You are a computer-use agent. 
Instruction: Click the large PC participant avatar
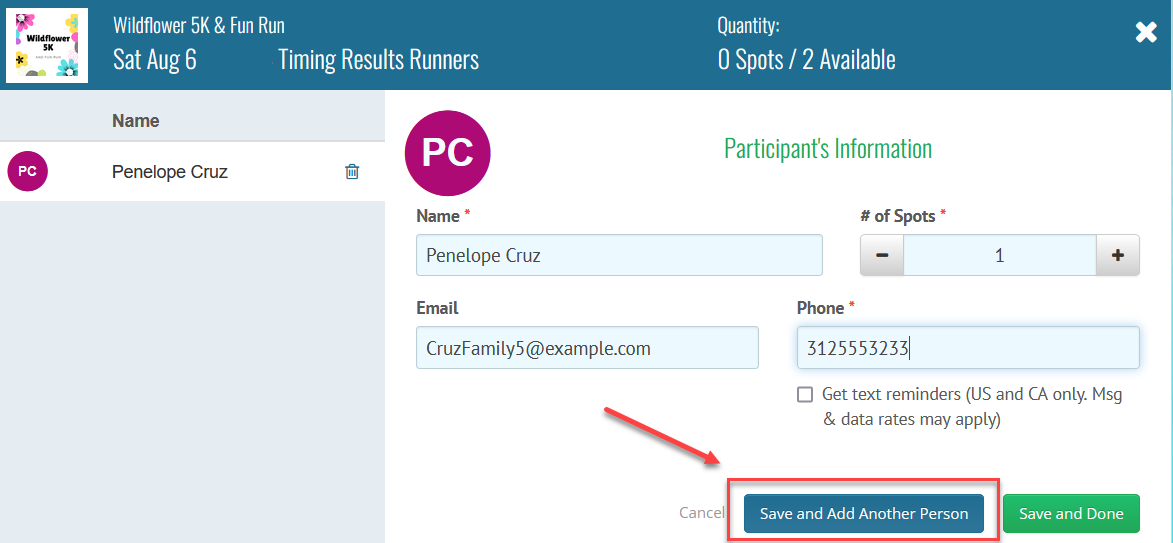(x=447, y=152)
